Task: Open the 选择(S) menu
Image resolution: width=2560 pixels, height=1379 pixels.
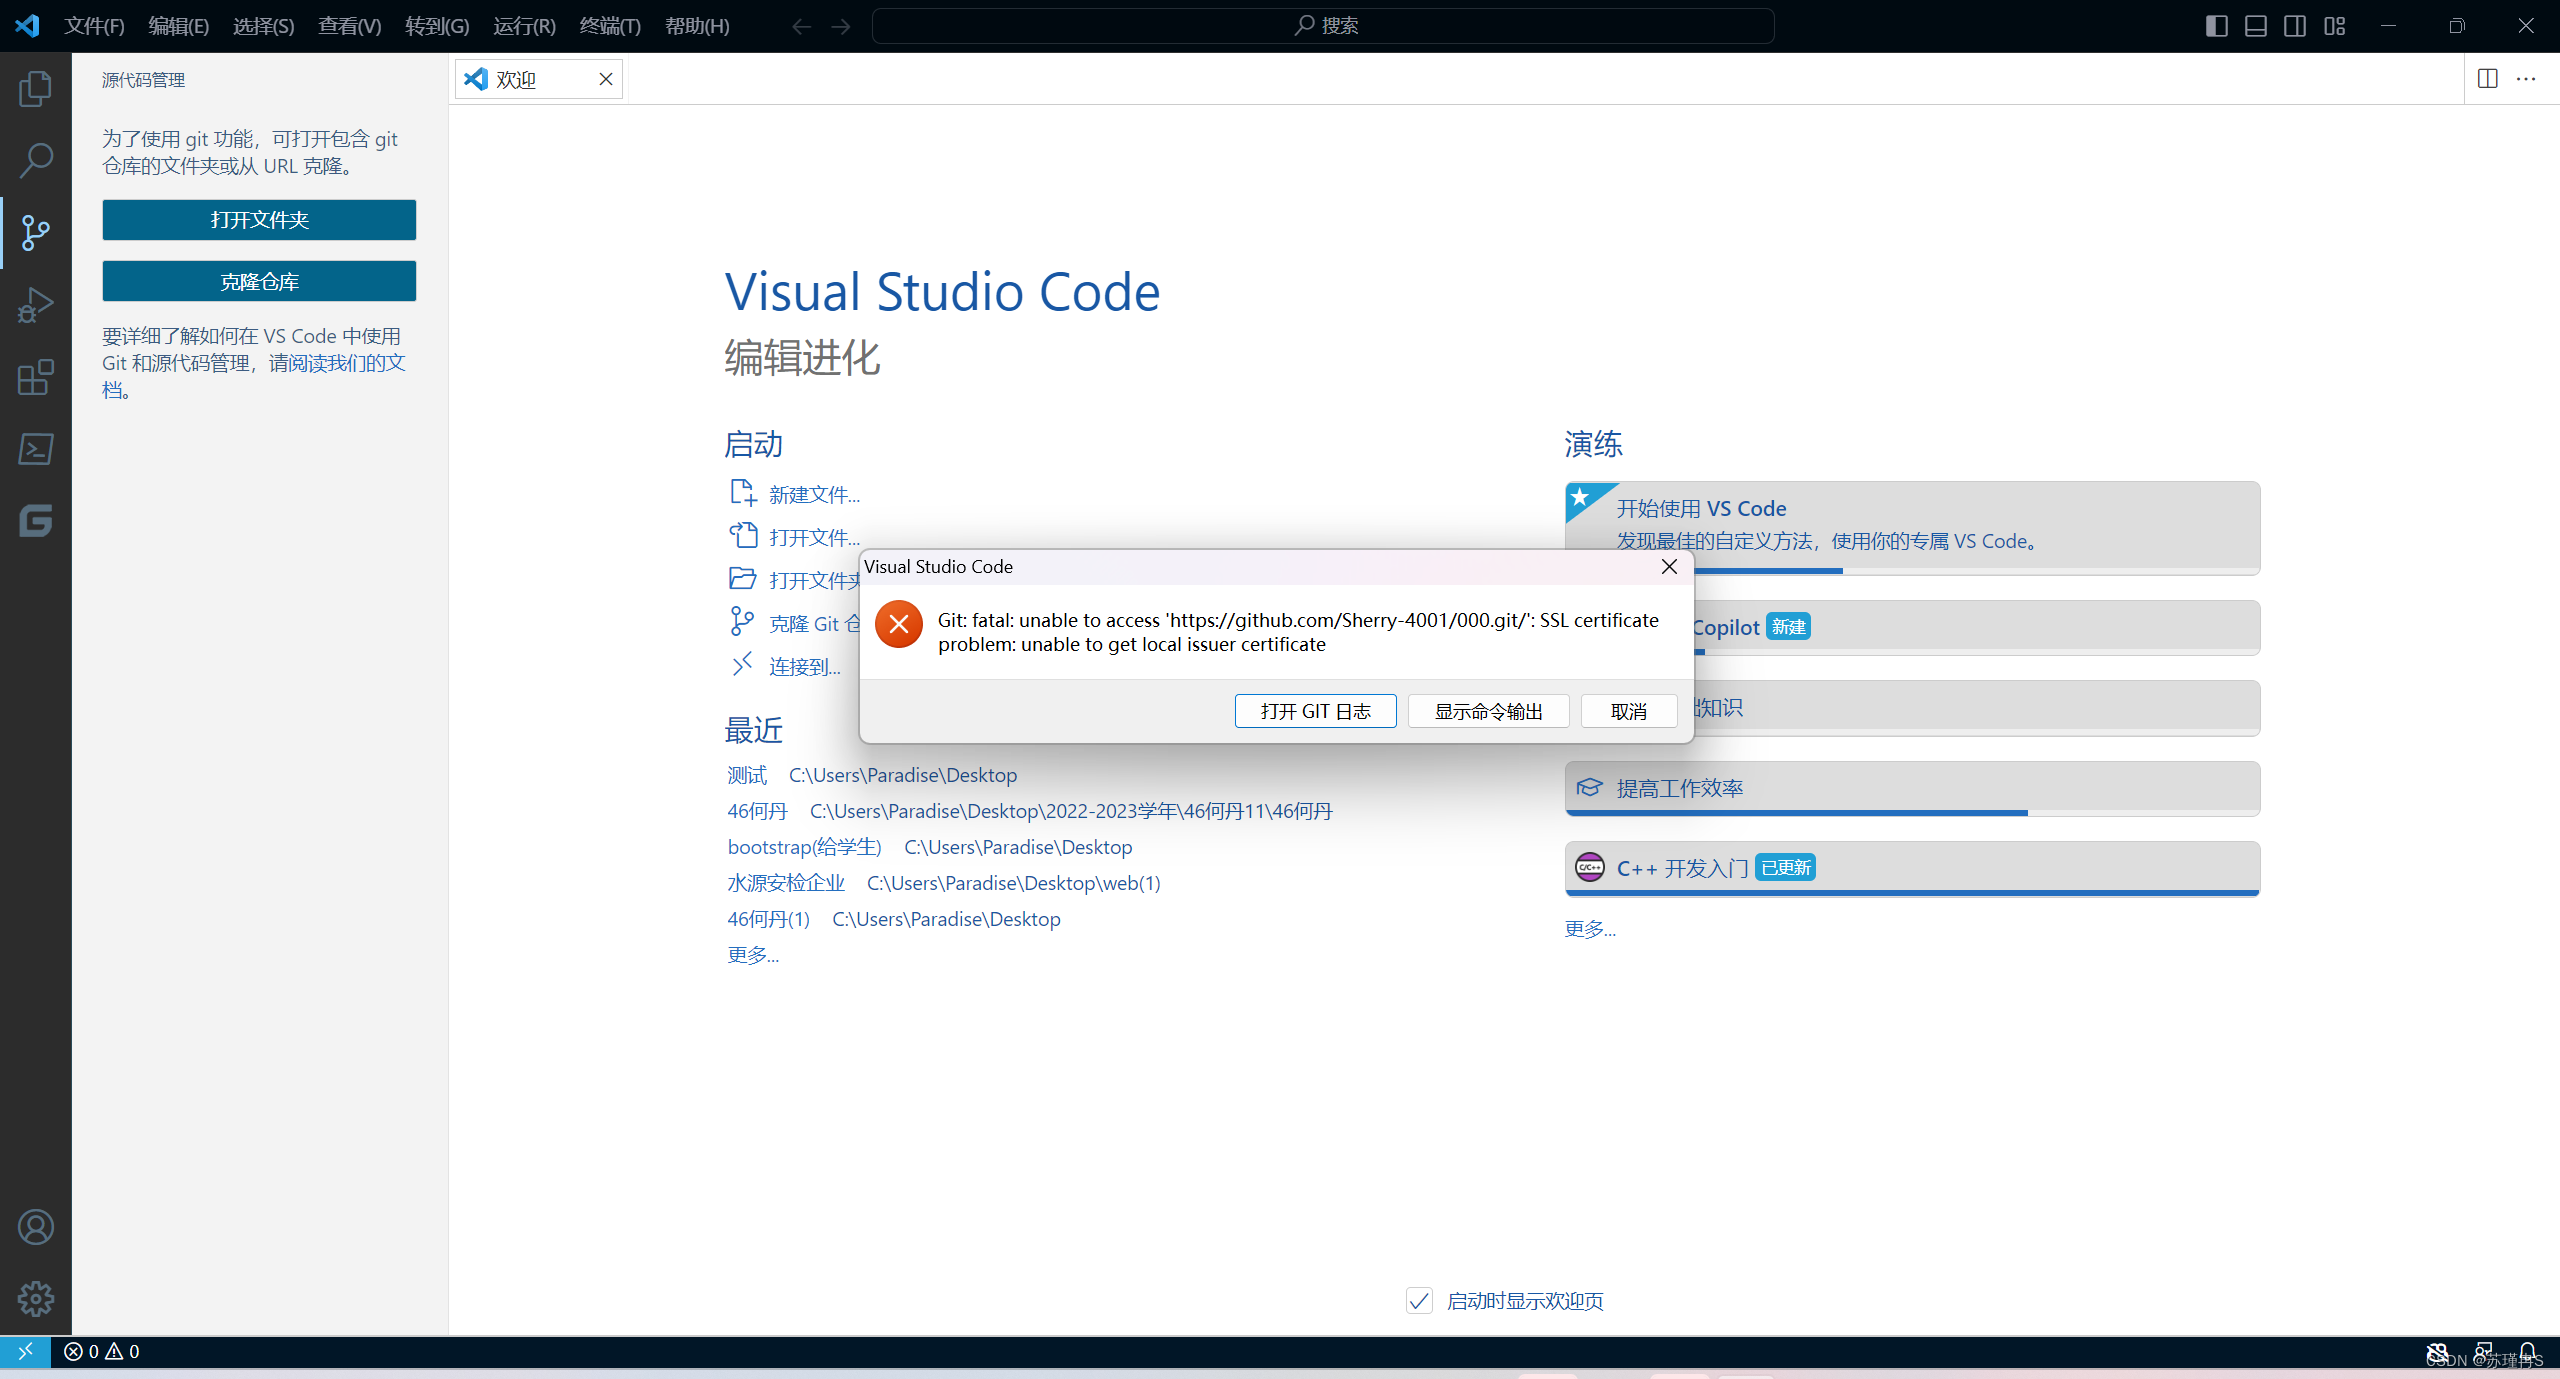Action: tap(264, 27)
